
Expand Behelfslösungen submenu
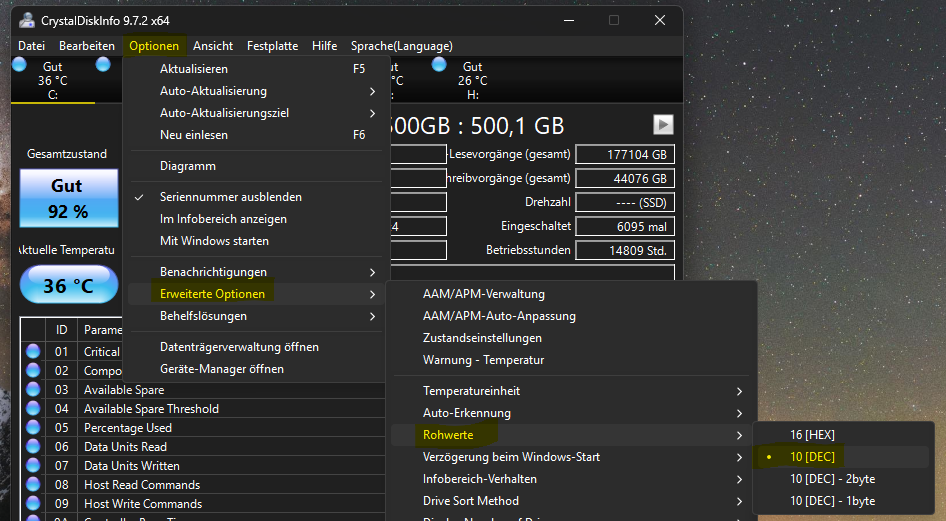[256, 316]
